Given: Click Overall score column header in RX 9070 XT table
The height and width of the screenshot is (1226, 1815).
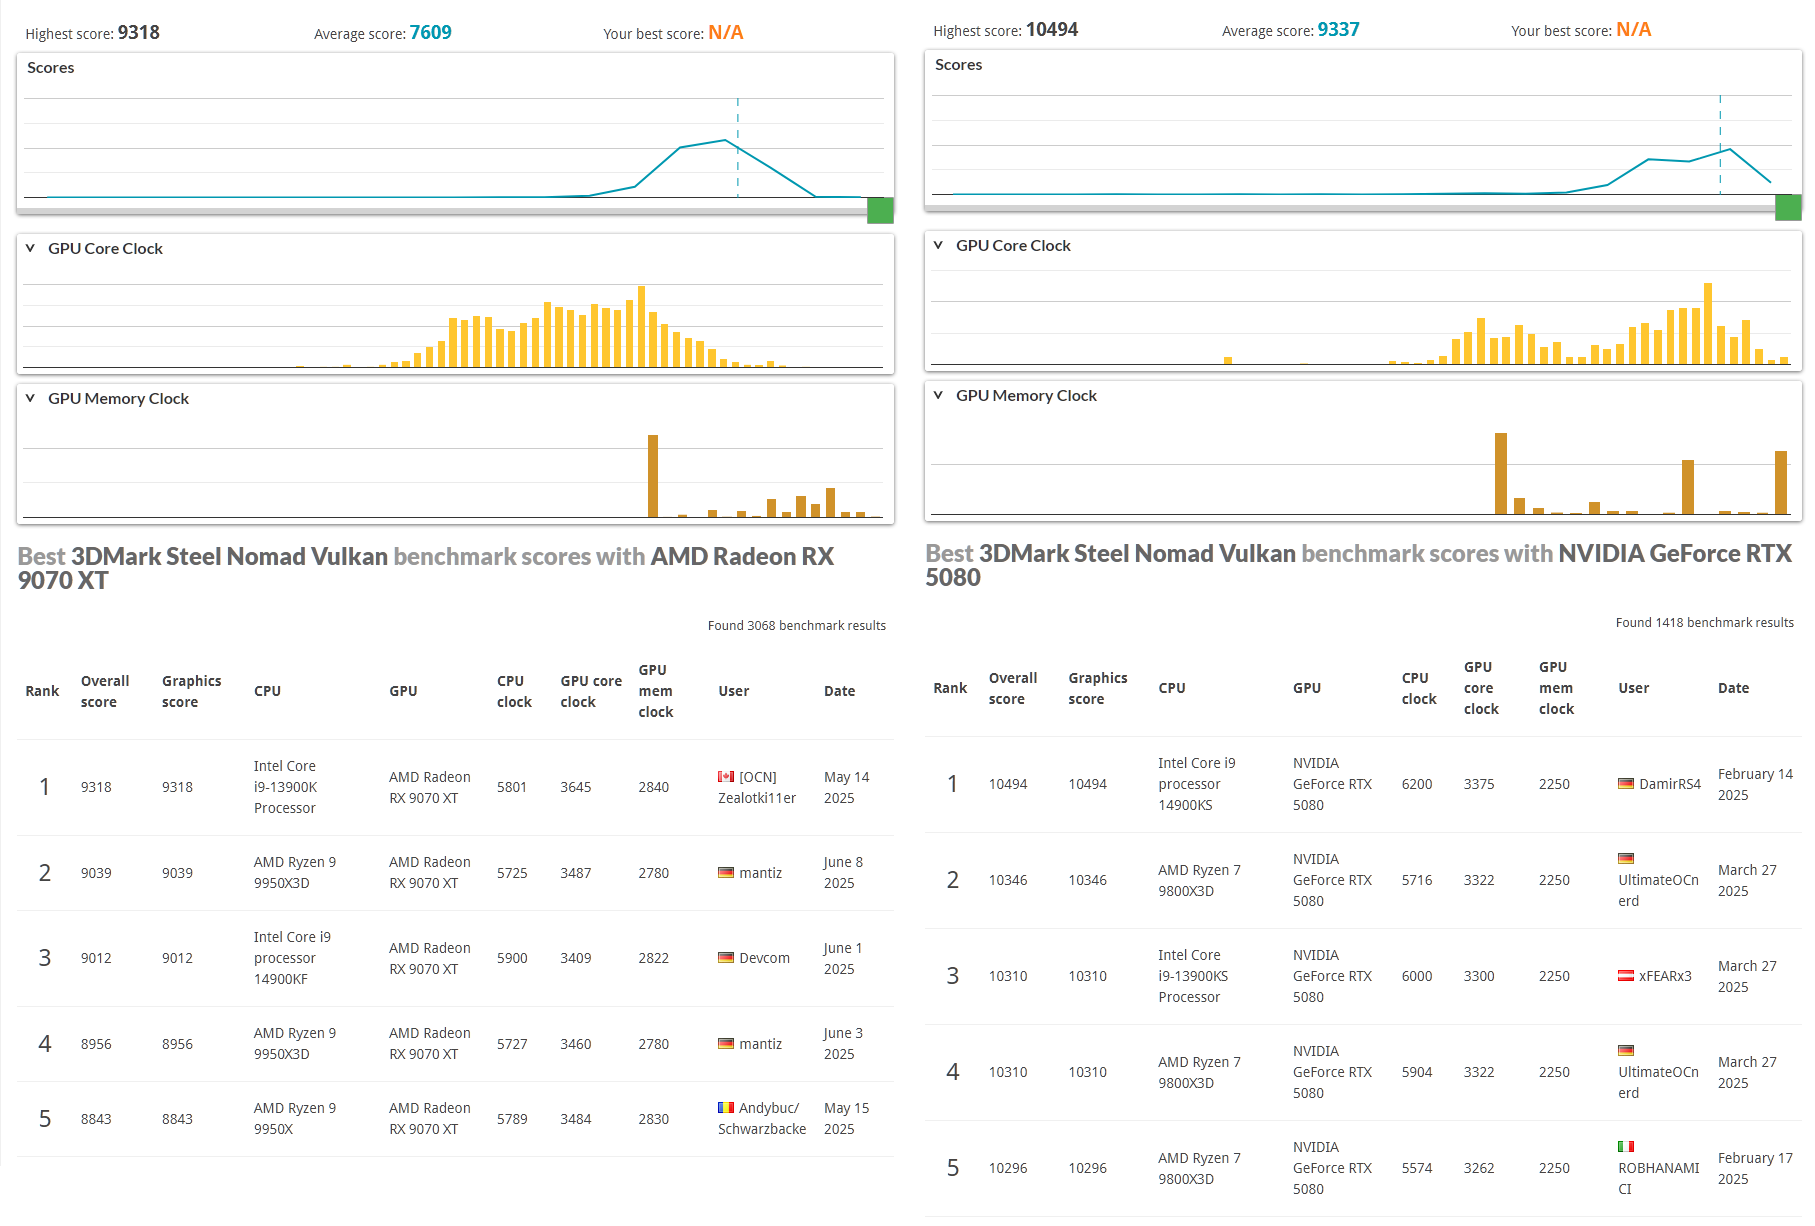Looking at the screenshot, I should pos(105,691).
